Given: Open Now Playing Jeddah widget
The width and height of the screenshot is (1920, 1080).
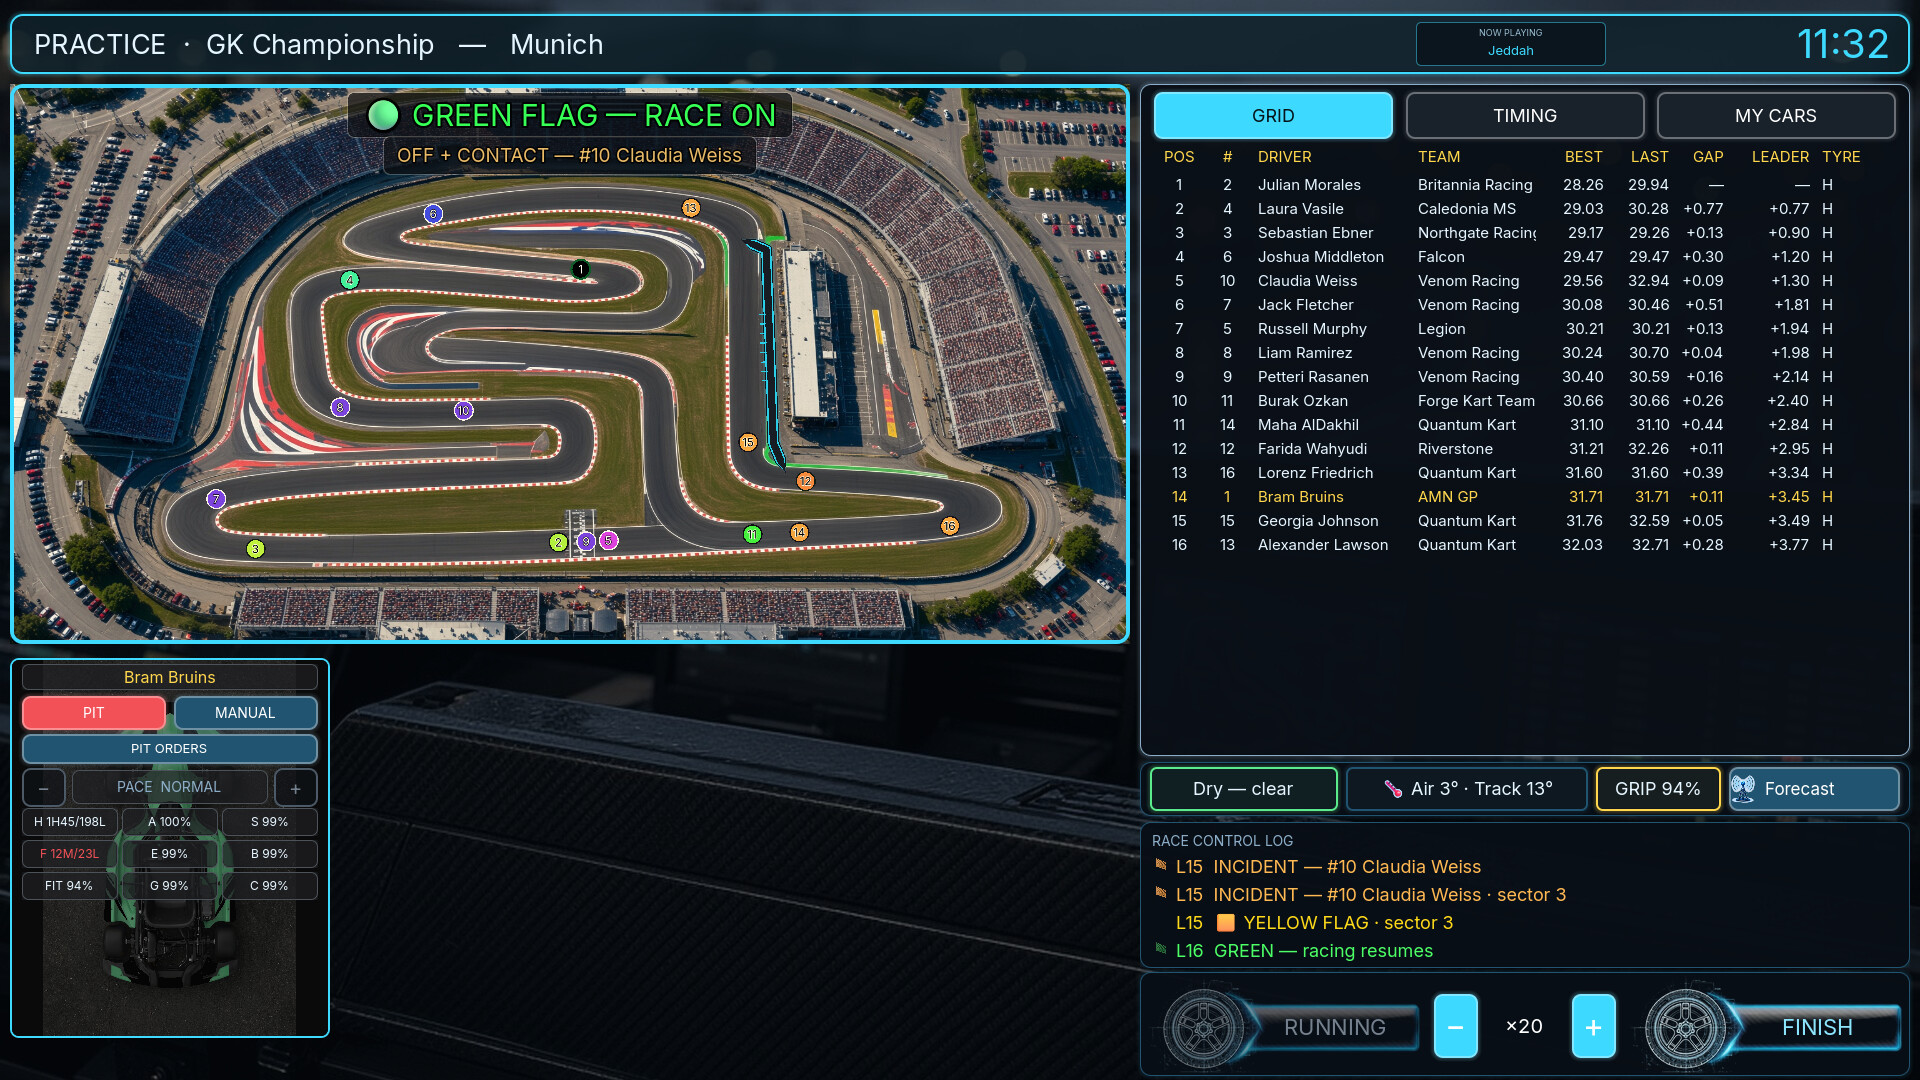Looking at the screenshot, I should 1511,44.
